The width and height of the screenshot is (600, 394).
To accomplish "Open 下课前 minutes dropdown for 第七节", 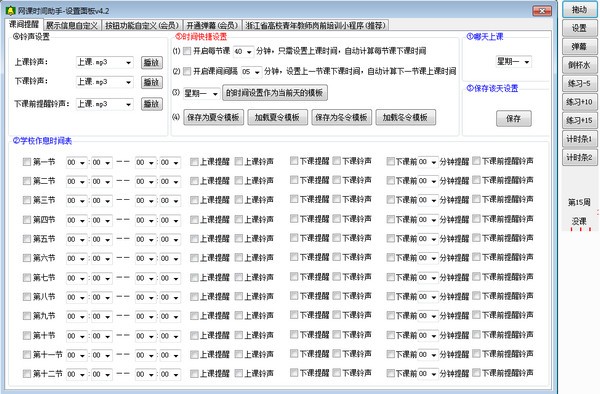I will tap(428, 278).
